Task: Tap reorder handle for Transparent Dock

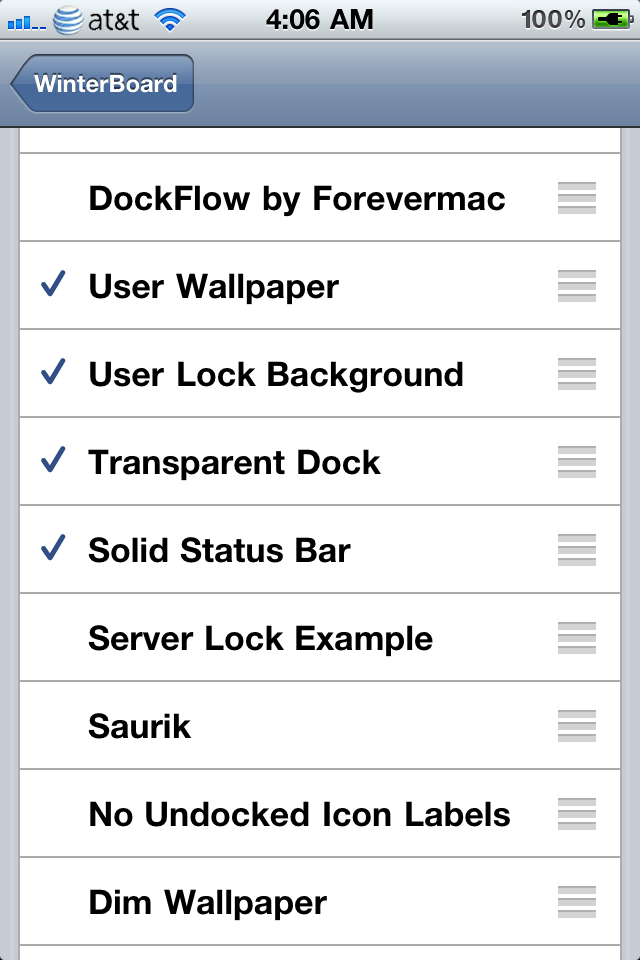Action: coord(576,462)
